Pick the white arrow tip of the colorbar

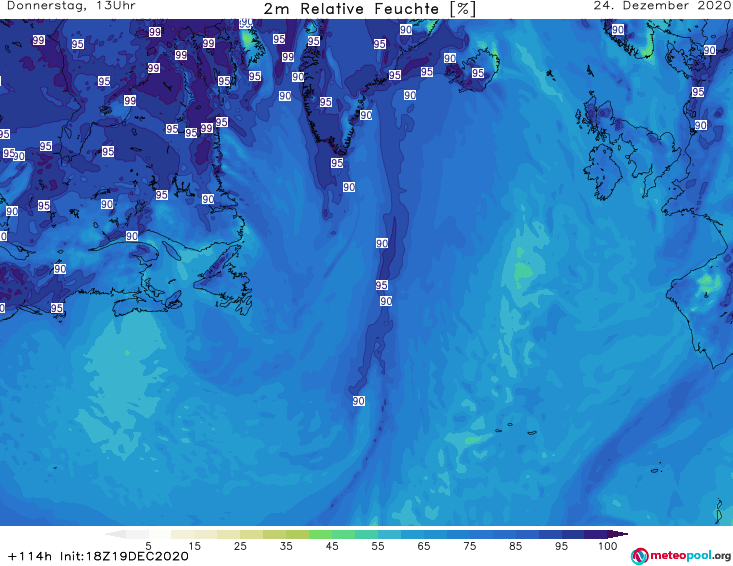point(115,534)
